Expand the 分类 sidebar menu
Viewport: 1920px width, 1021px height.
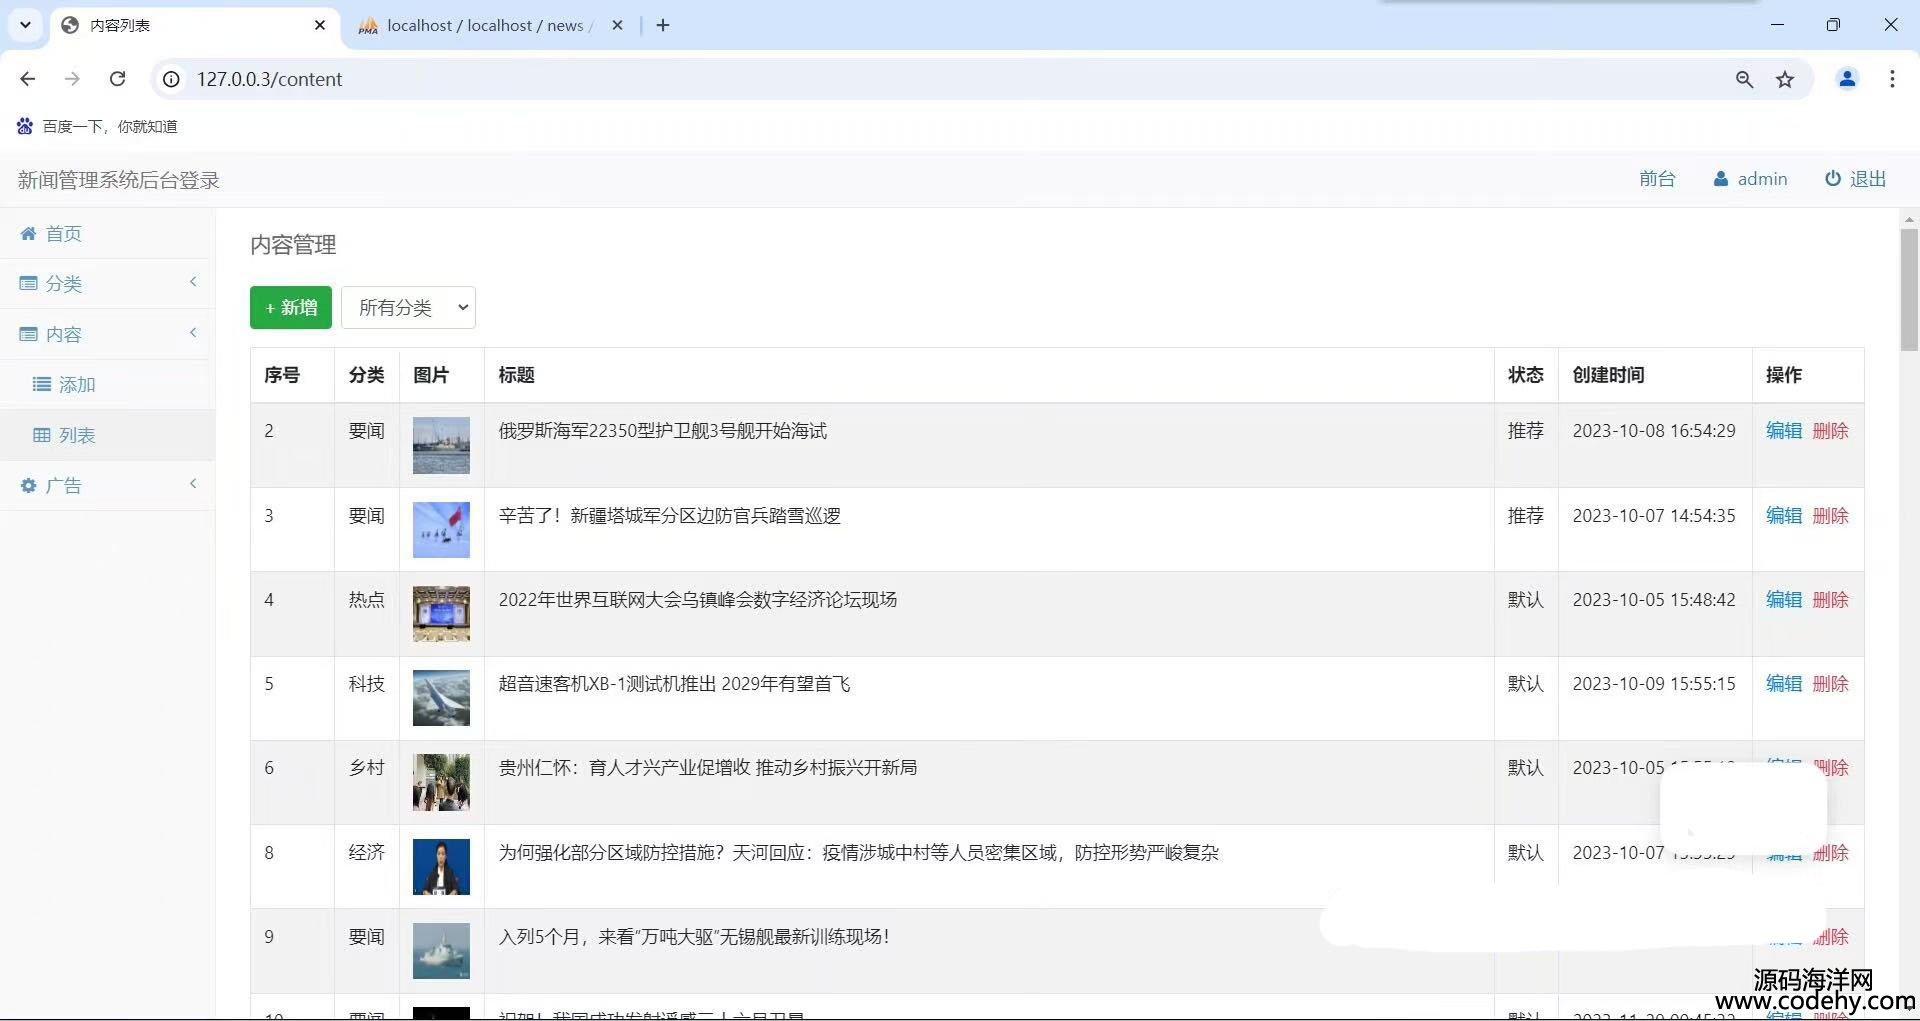[107, 284]
